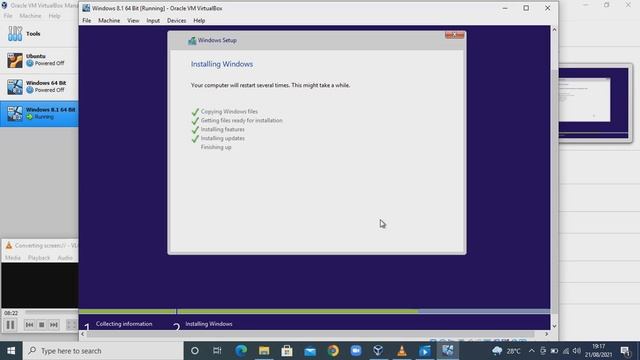Screen dimensions: 640x360
Task: Open Help menu in VirtualBox Manager window
Action: pos(54,16)
